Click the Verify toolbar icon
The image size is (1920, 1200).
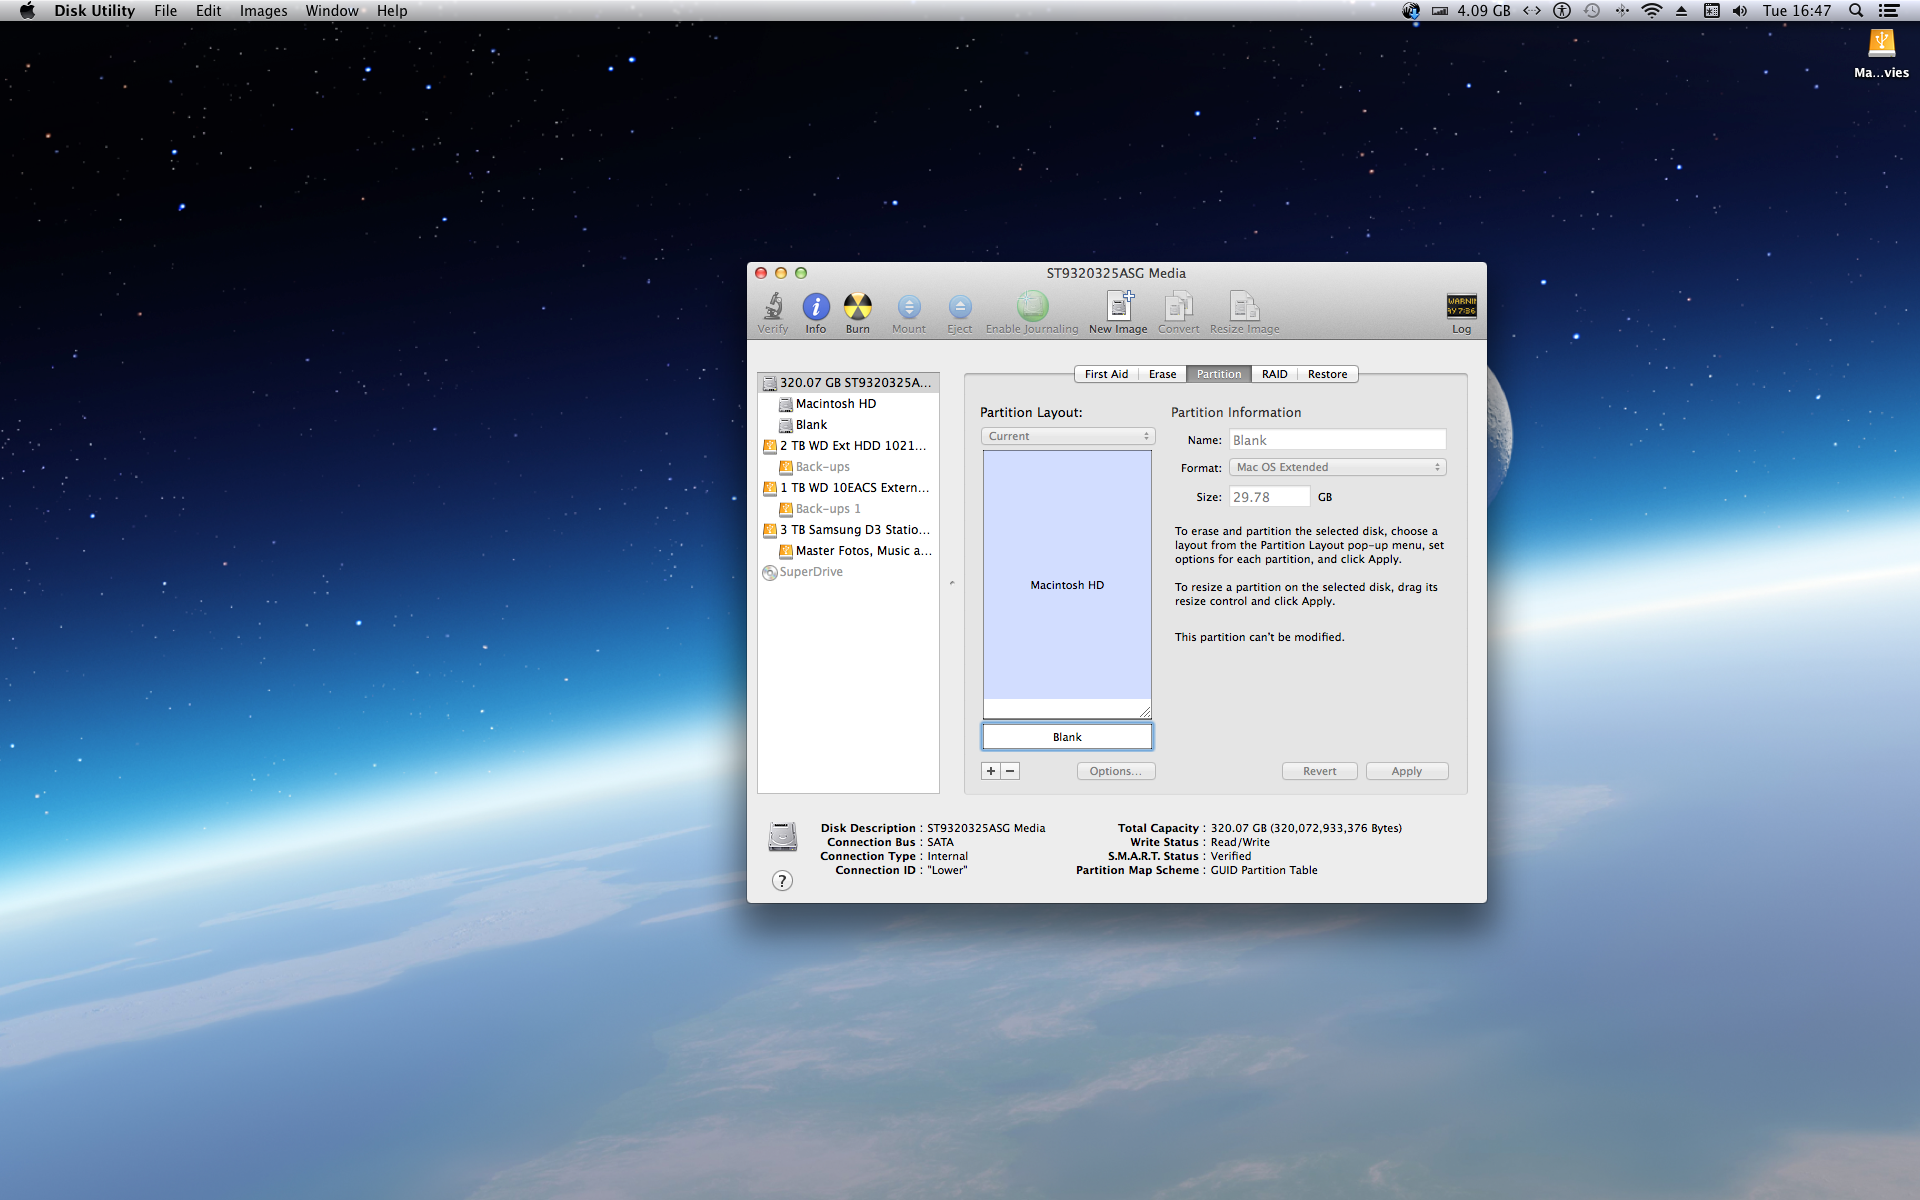pyautogui.click(x=773, y=312)
